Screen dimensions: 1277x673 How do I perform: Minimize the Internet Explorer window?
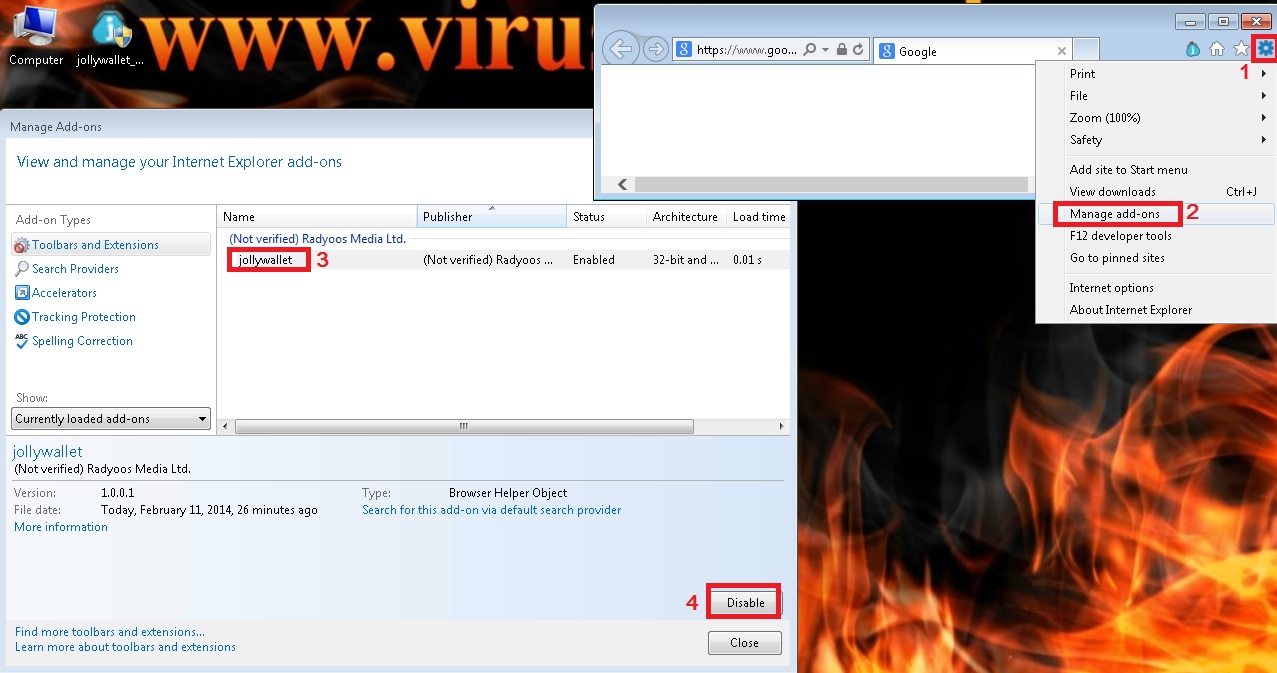point(1189,21)
